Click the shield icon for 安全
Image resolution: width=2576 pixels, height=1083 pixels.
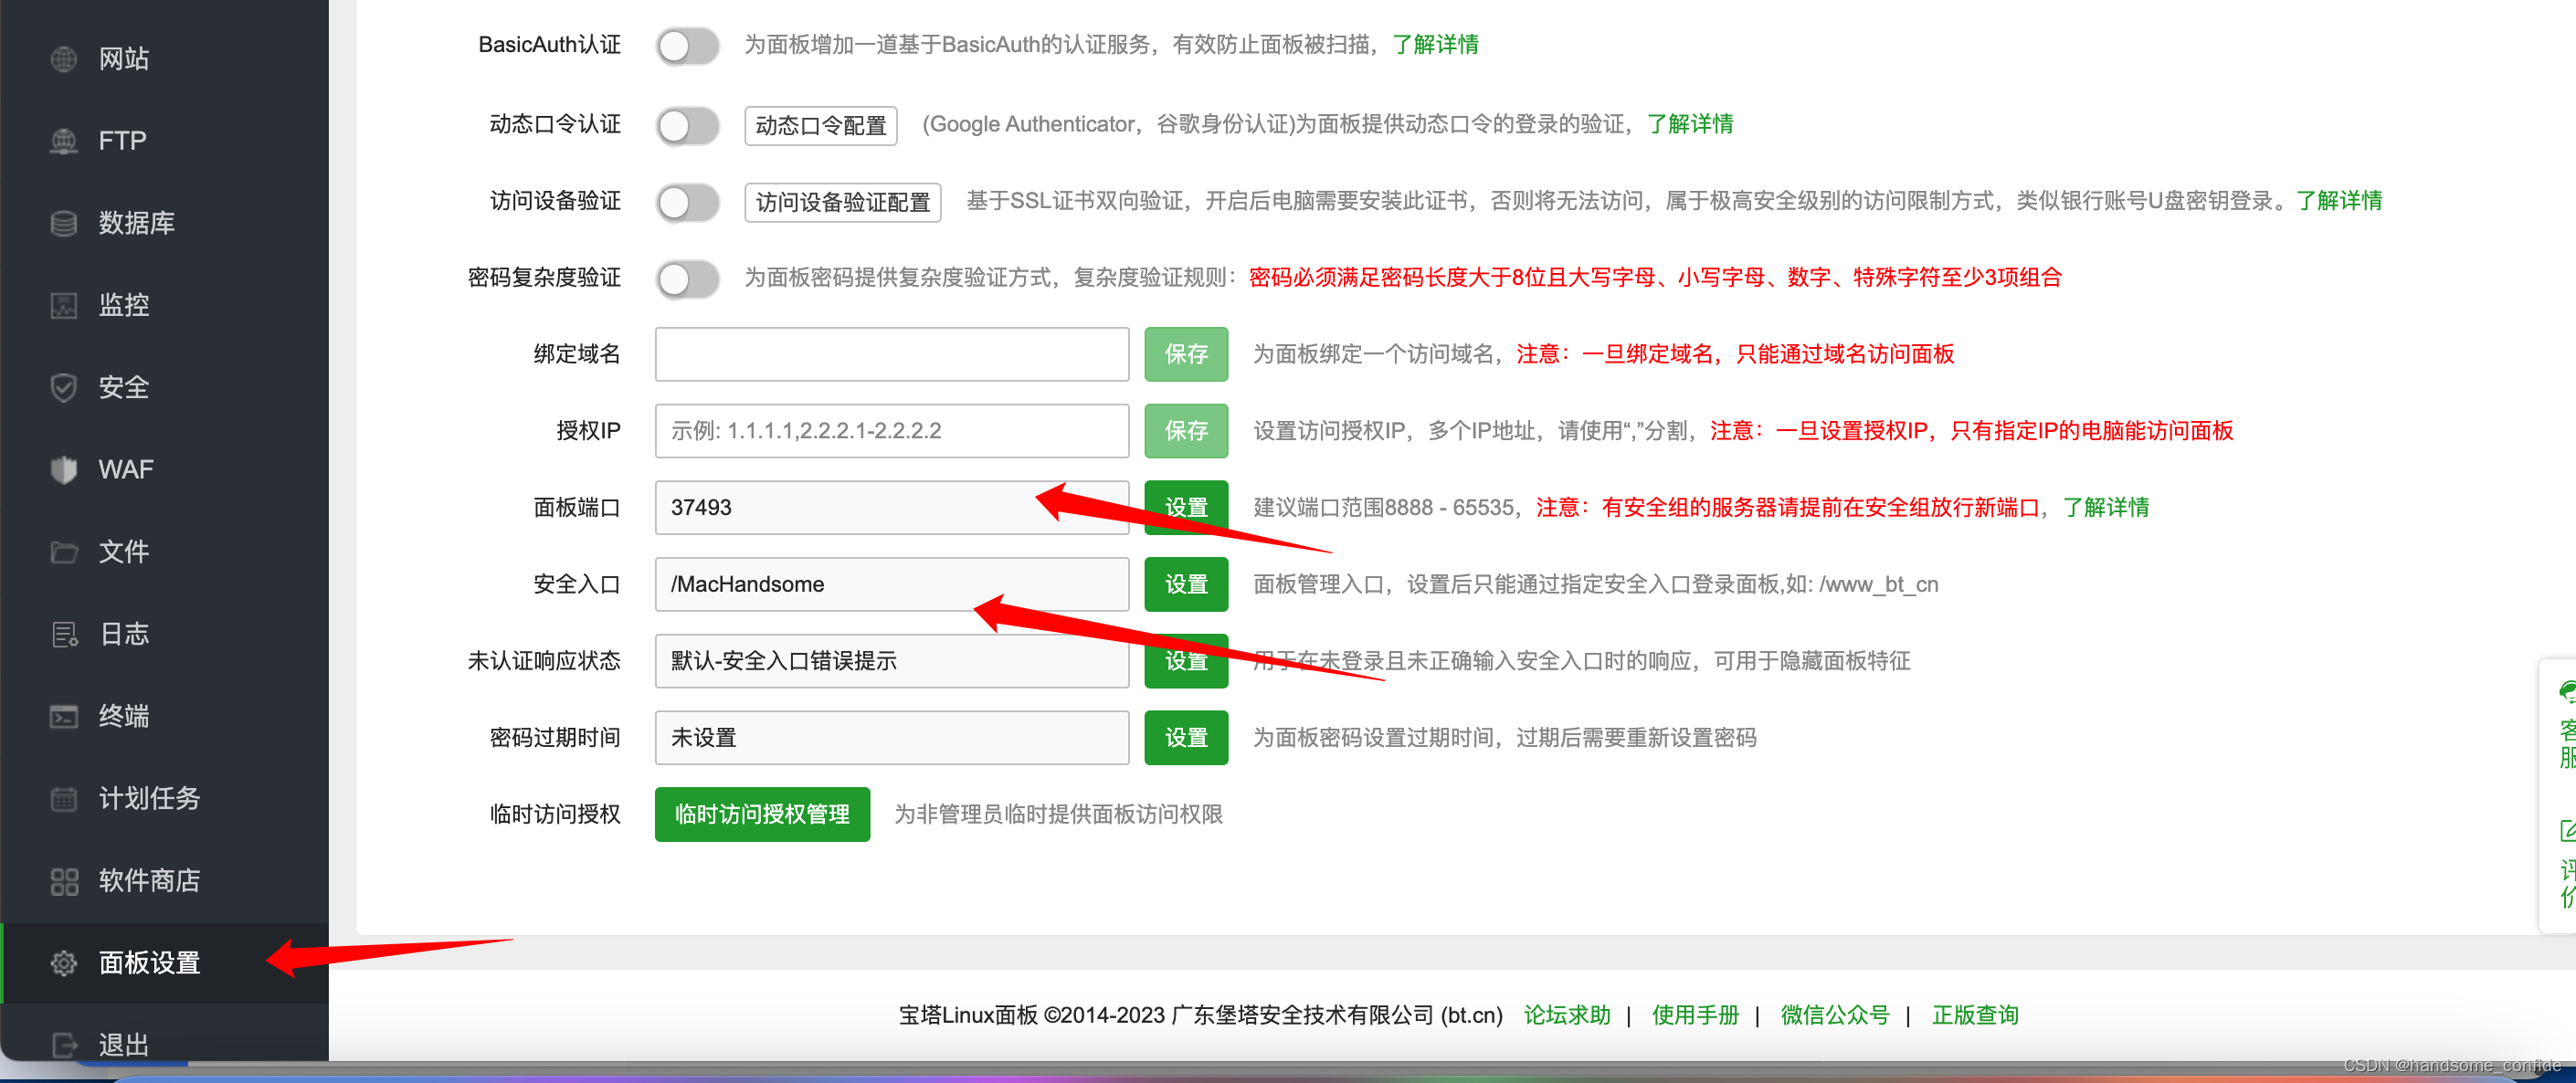(x=63, y=387)
